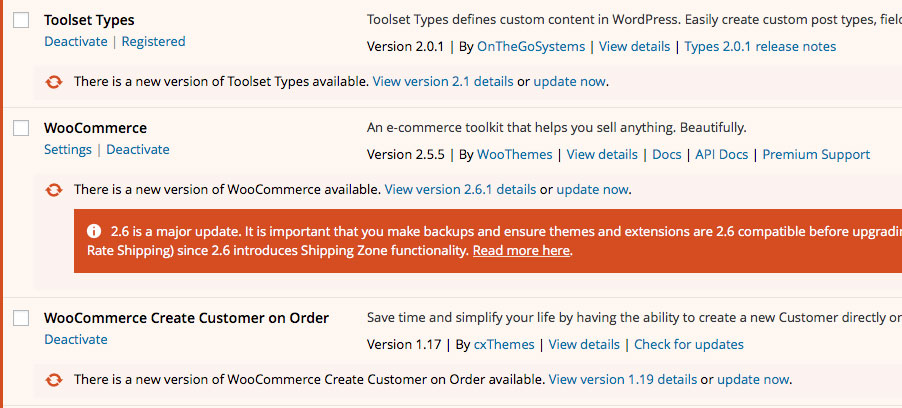This screenshot has width=902, height=408.
Task: Open the WooCommerce API Docs link
Action: (x=721, y=155)
